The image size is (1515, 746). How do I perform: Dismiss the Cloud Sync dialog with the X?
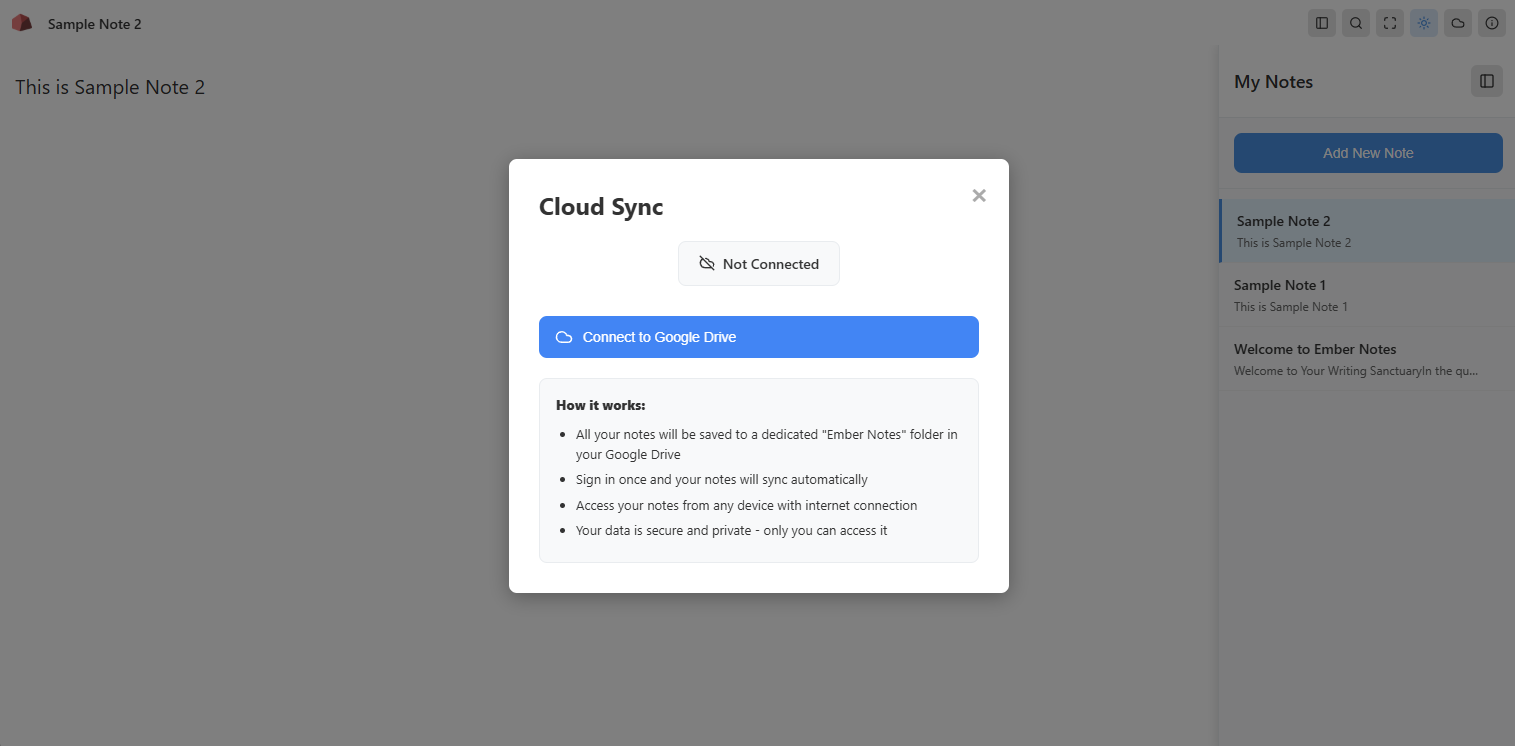click(x=978, y=195)
